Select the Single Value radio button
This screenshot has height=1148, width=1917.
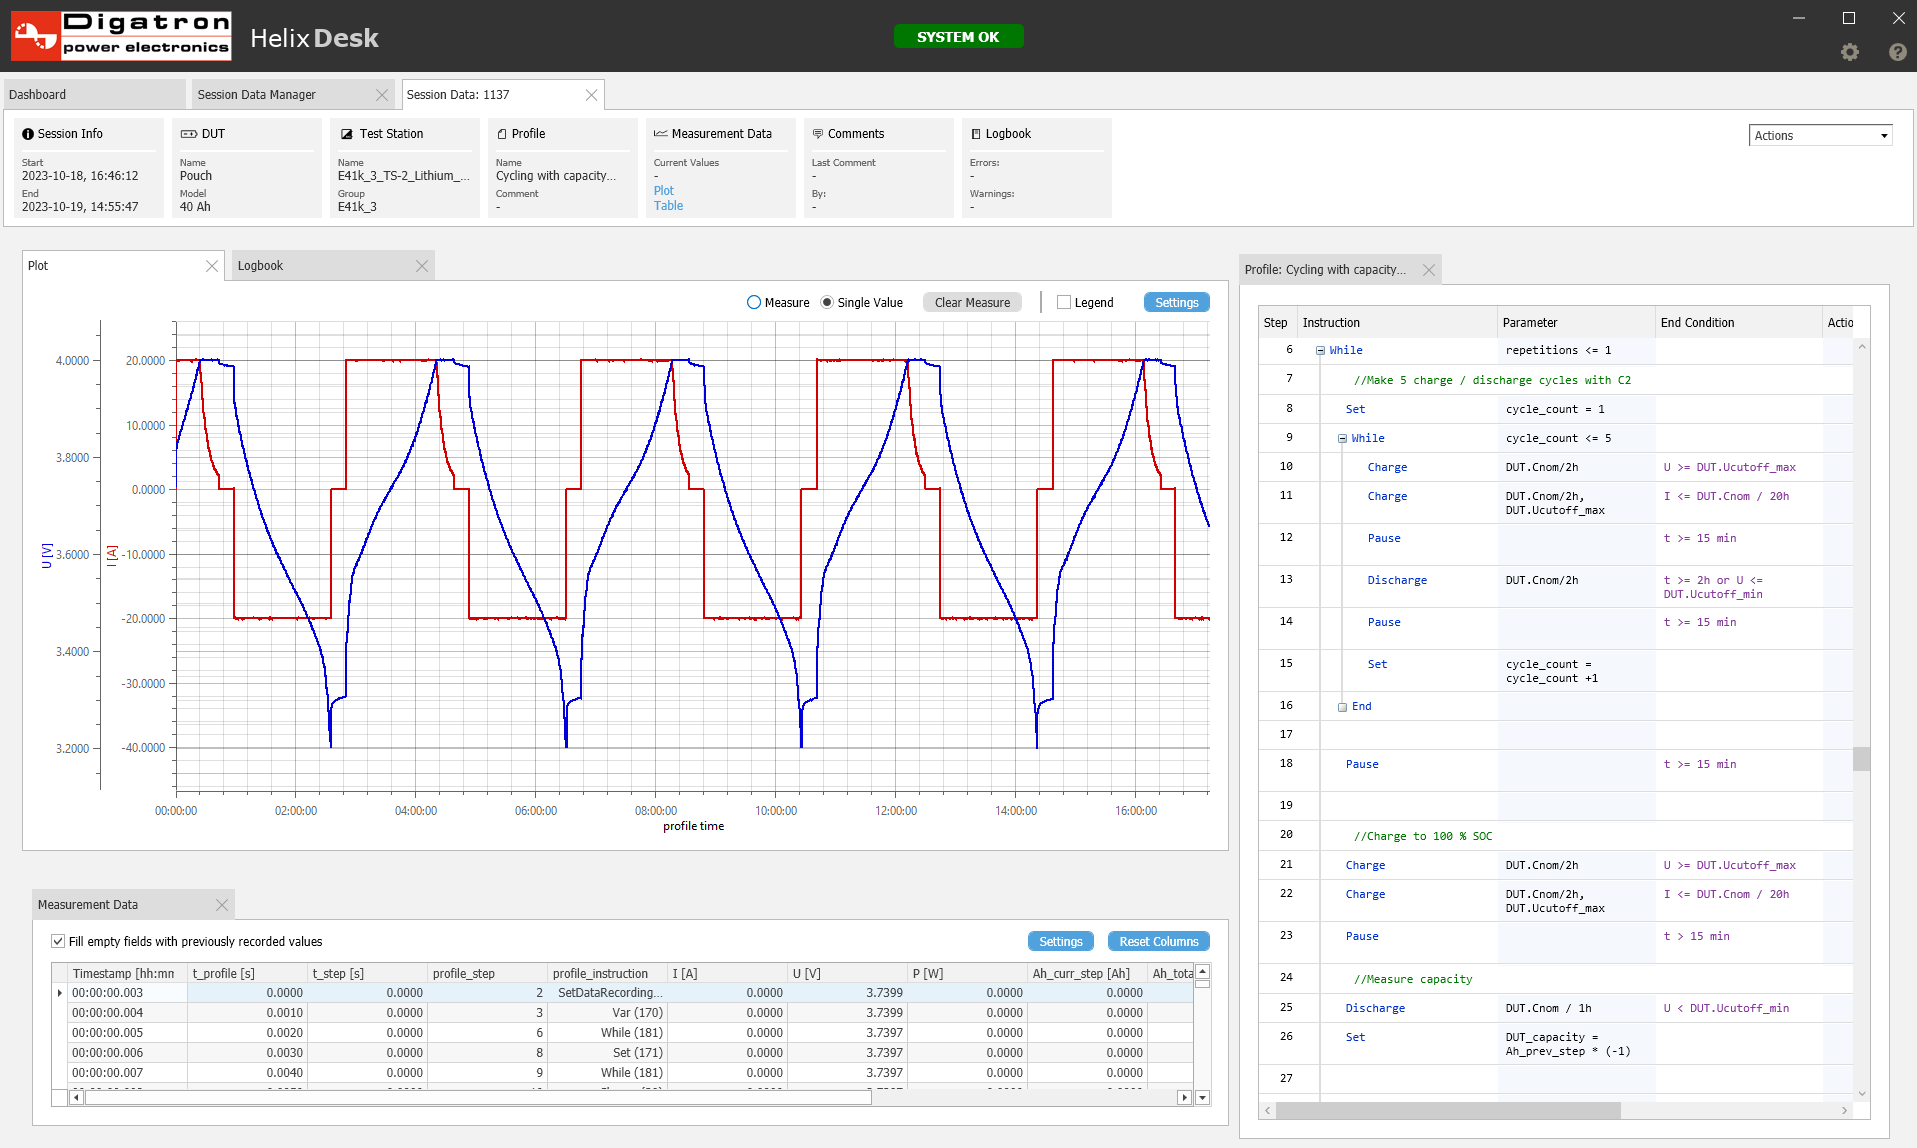pyautogui.click(x=827, y=303)
